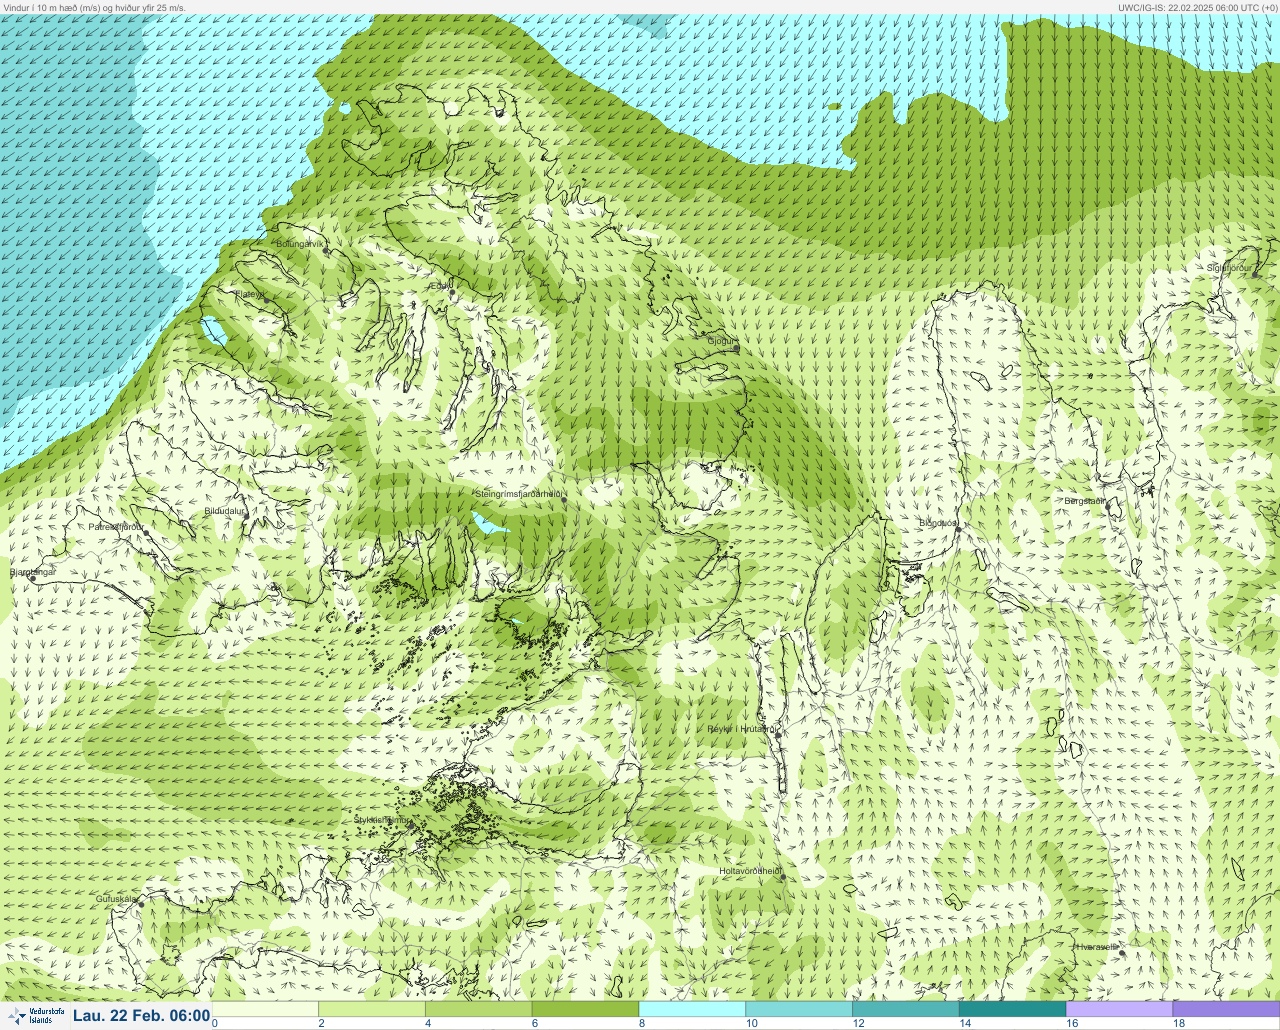Viewport: 1280px width, 1030px height.
Task: Click the 12–14 m/s teal legend swatch
Action: point(906,1009)
